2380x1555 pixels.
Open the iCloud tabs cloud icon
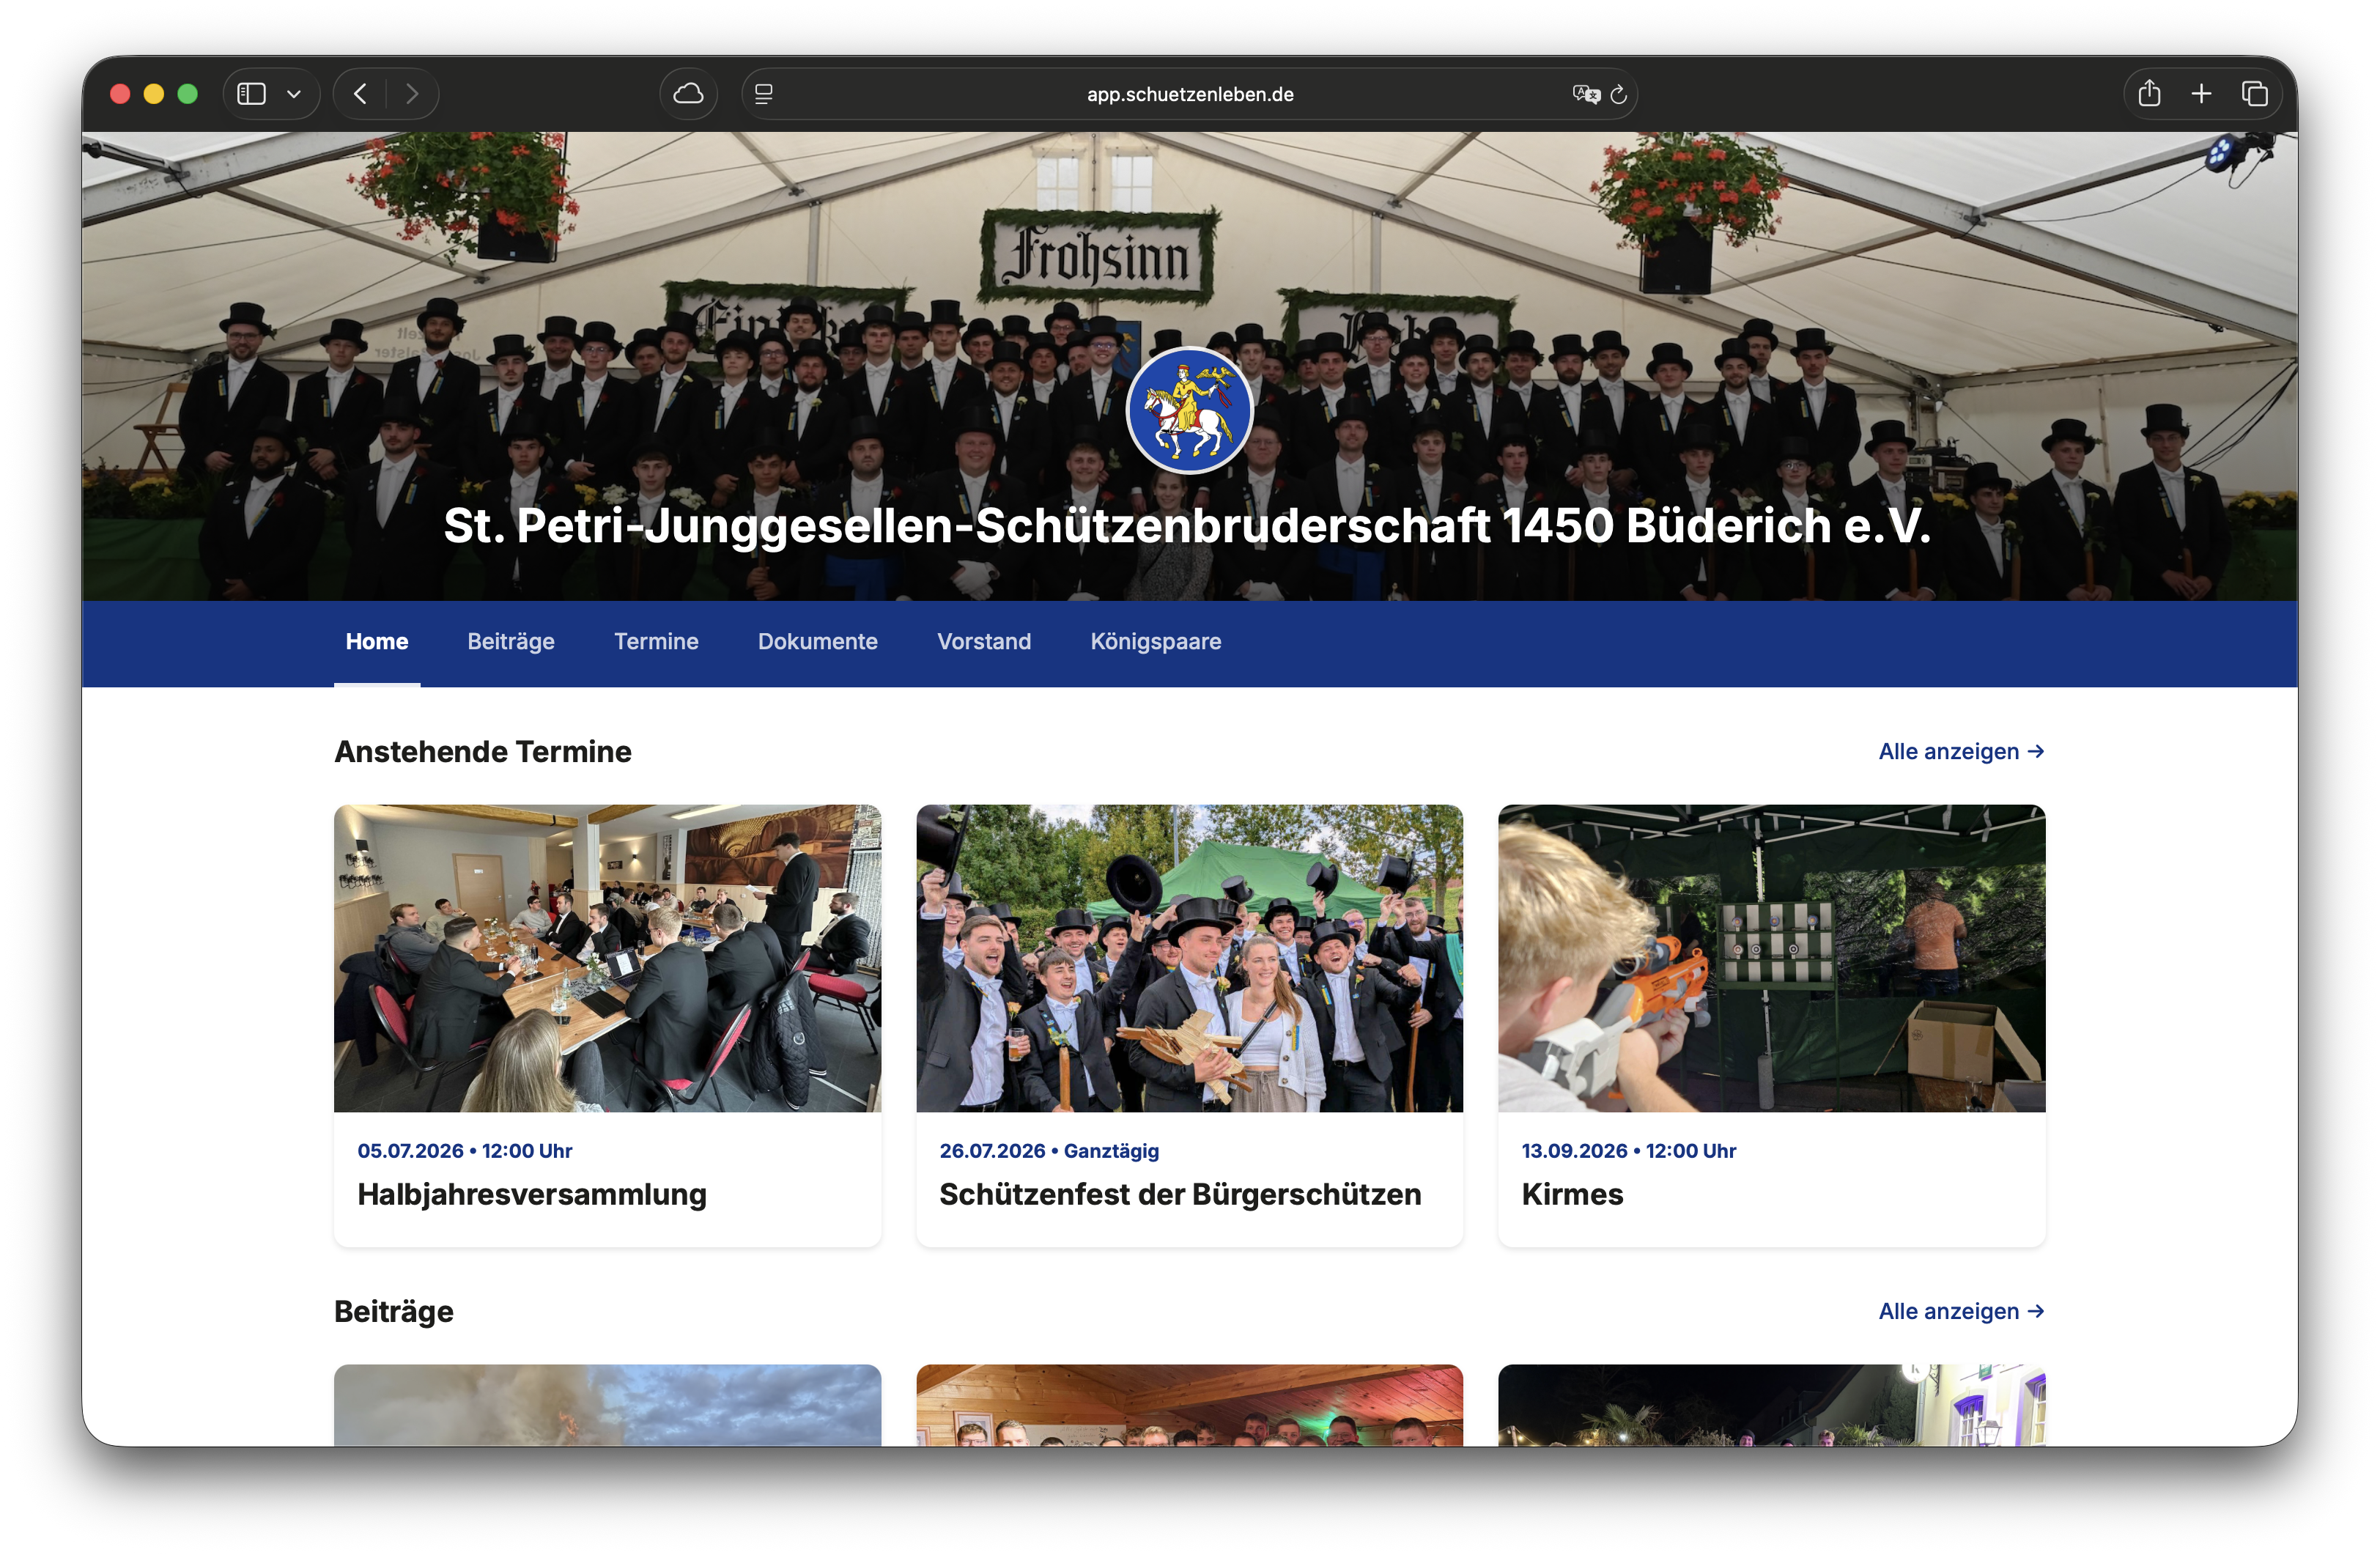pos(688,94)
